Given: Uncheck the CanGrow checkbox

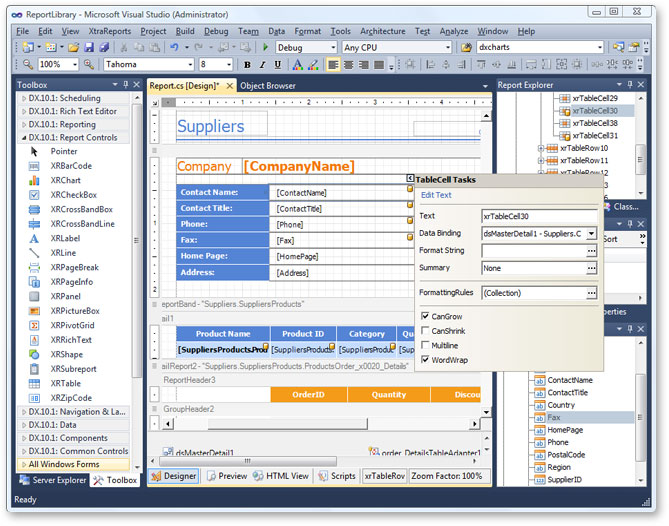Looking at the screenshot, I should (425, 317).
